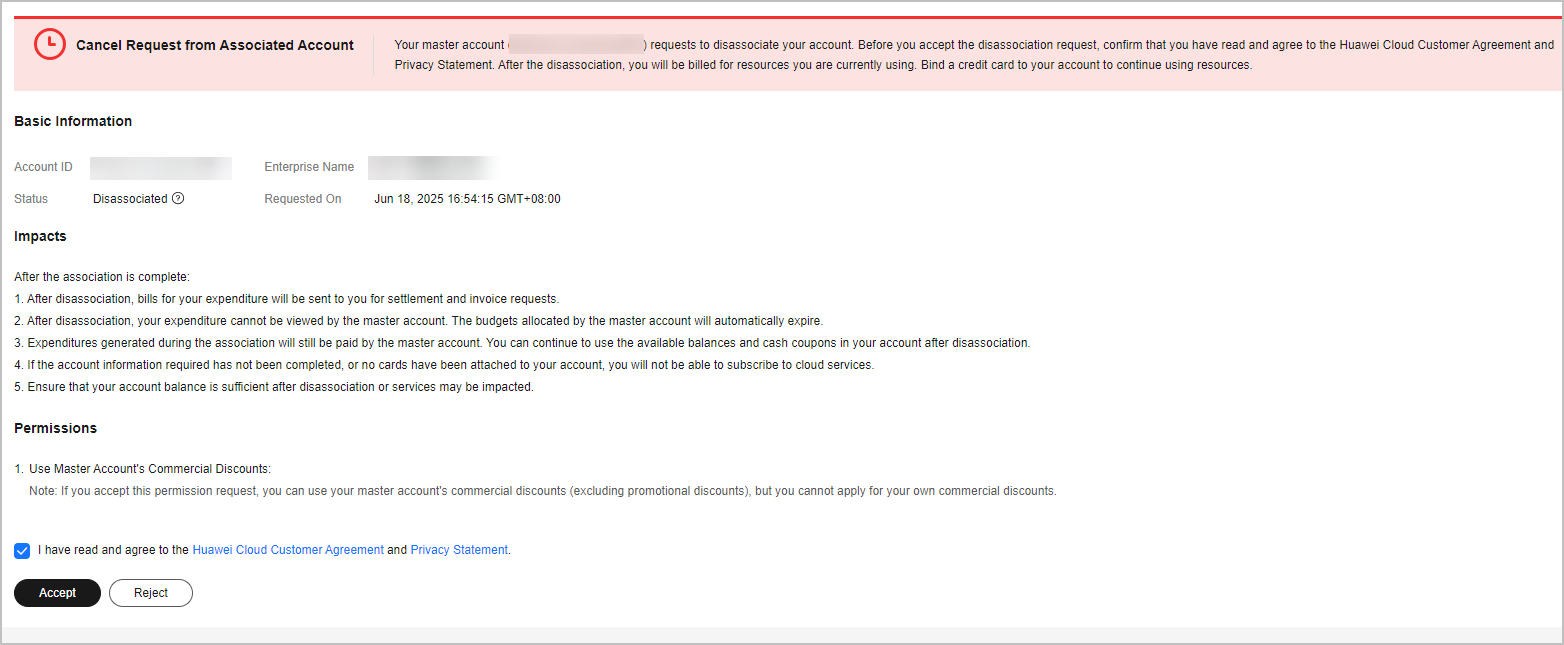Image resolution: width=1564 pixels, height=645 pixels.
Task: Click the Disassociated status text
Action: click(130, 199)
